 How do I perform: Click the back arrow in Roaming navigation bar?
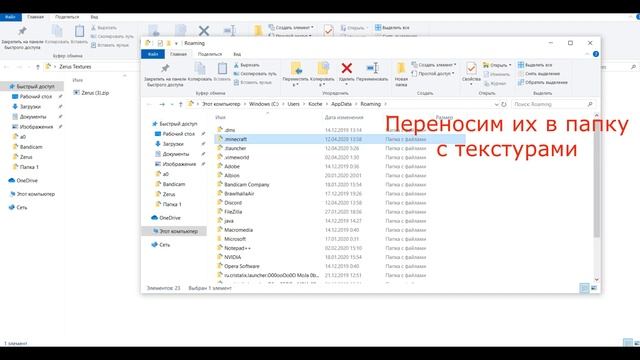149,104
